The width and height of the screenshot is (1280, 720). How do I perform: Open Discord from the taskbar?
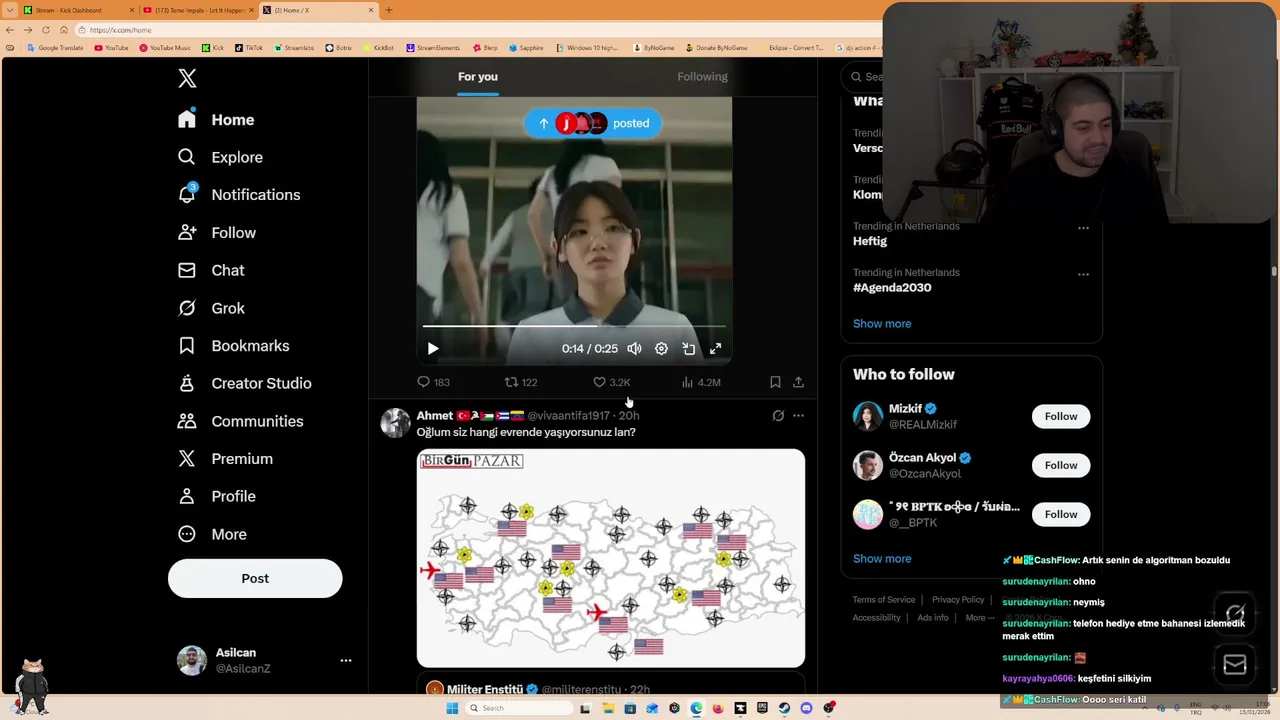(806, 708)
